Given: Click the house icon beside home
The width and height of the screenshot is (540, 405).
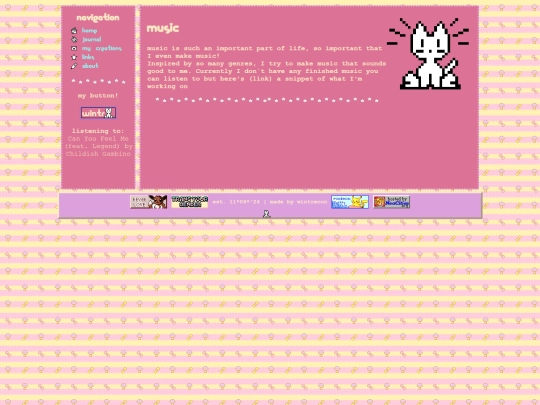Looking at the screenshot, I should point(74,31).
